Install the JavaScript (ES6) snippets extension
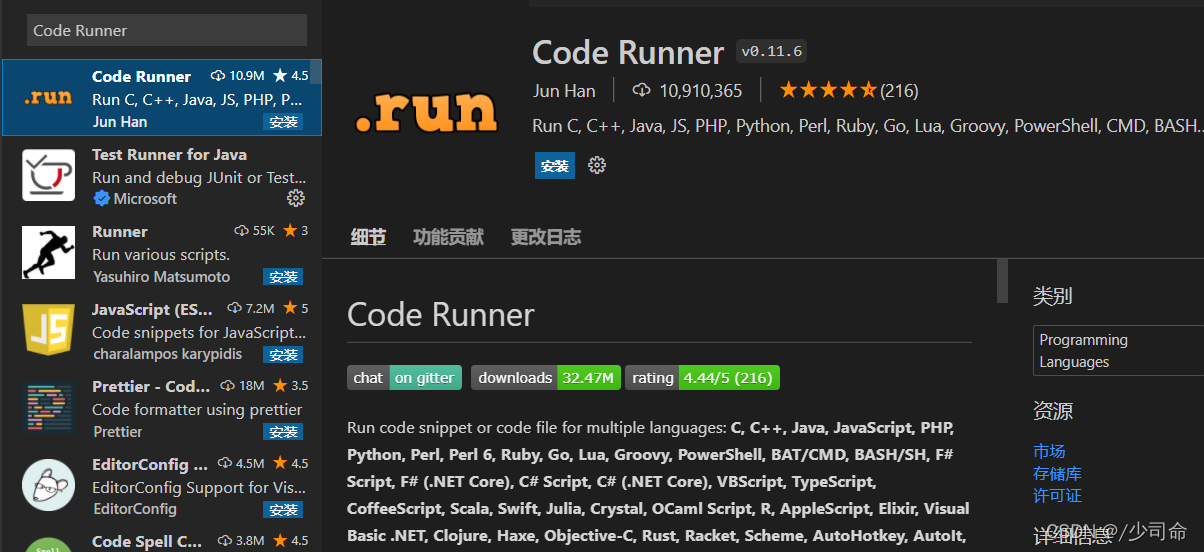The width and height of the screenshot is (1204, 552). (x=283, y=354)
